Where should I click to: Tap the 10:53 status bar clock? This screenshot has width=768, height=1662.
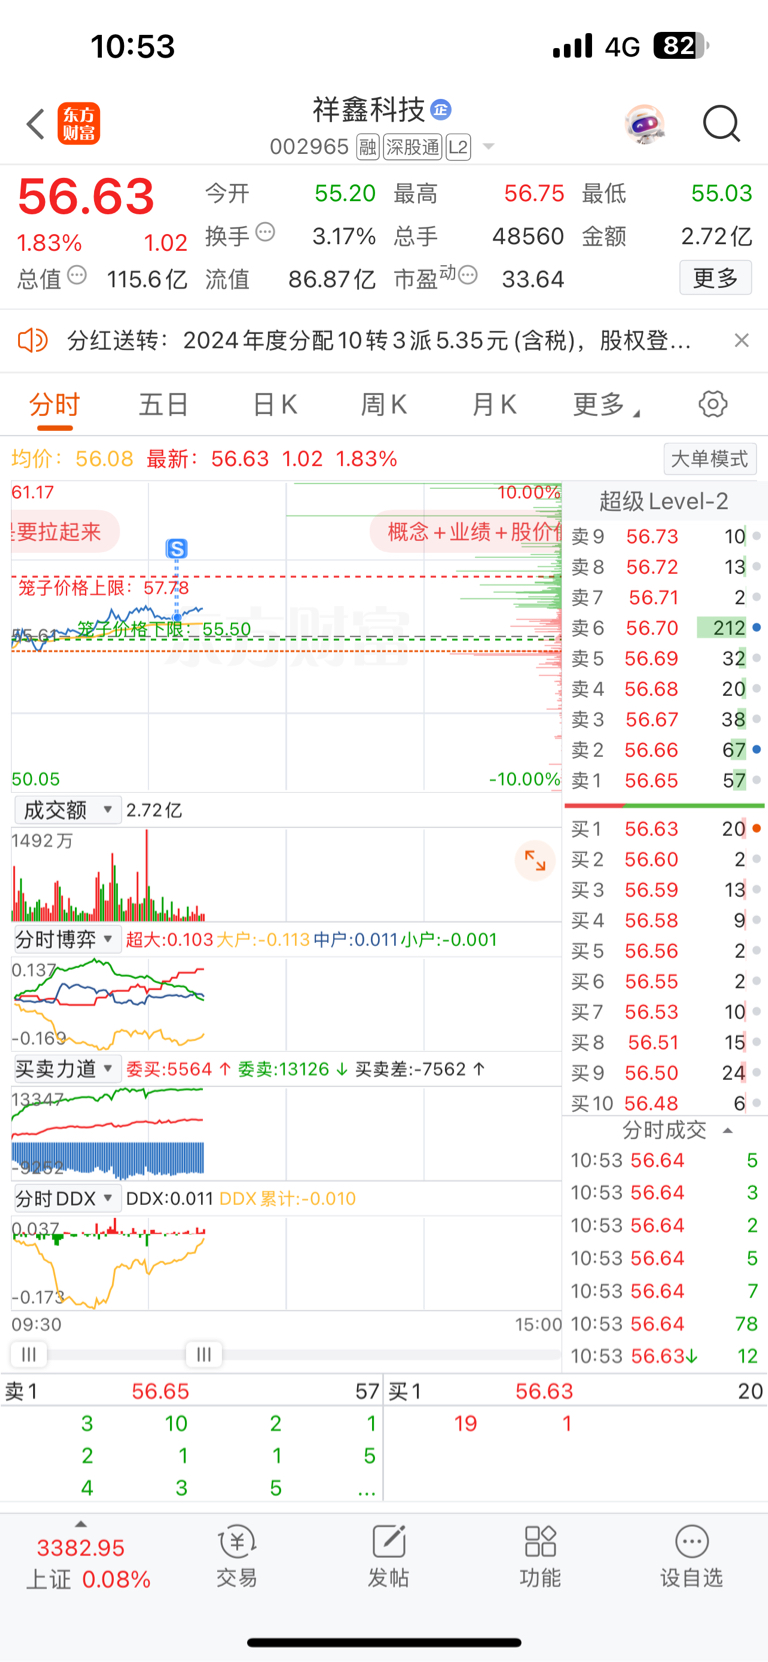[132, 46]
